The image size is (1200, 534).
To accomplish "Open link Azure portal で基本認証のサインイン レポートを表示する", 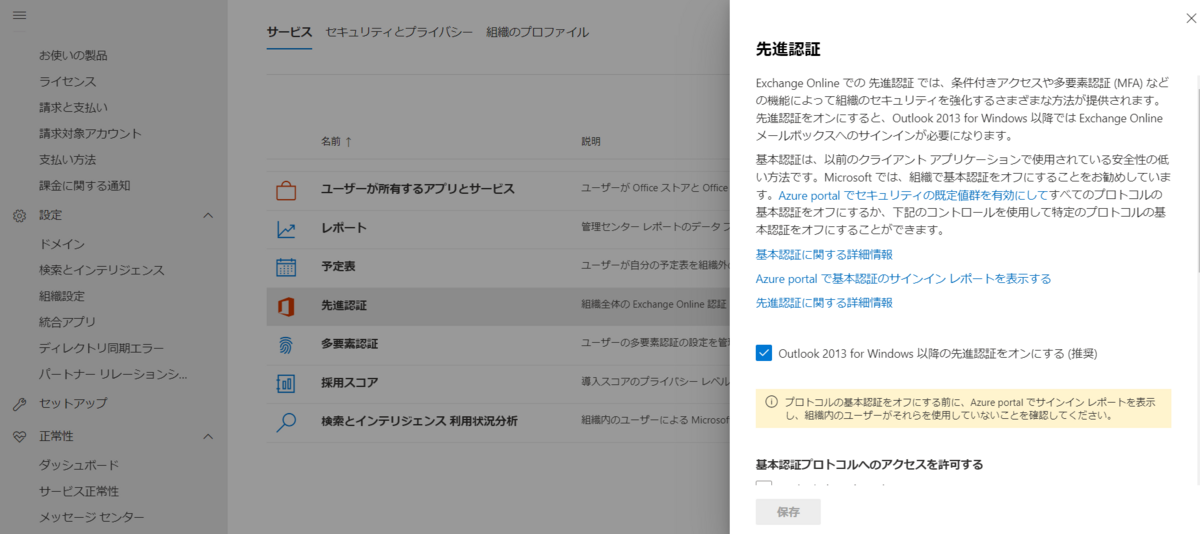I will (903, 278).
